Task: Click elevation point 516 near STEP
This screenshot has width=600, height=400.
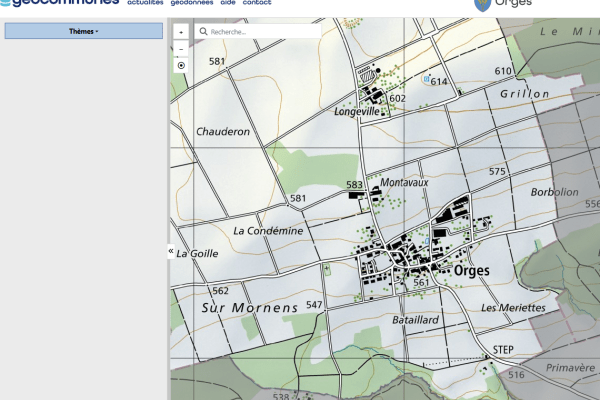Action: pos(516,375)
